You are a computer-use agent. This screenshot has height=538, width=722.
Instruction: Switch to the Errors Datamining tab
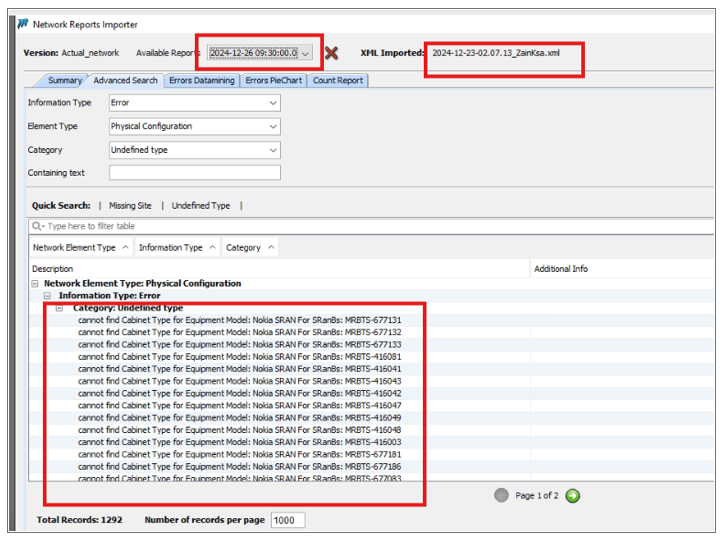click(x=200, y=80)
